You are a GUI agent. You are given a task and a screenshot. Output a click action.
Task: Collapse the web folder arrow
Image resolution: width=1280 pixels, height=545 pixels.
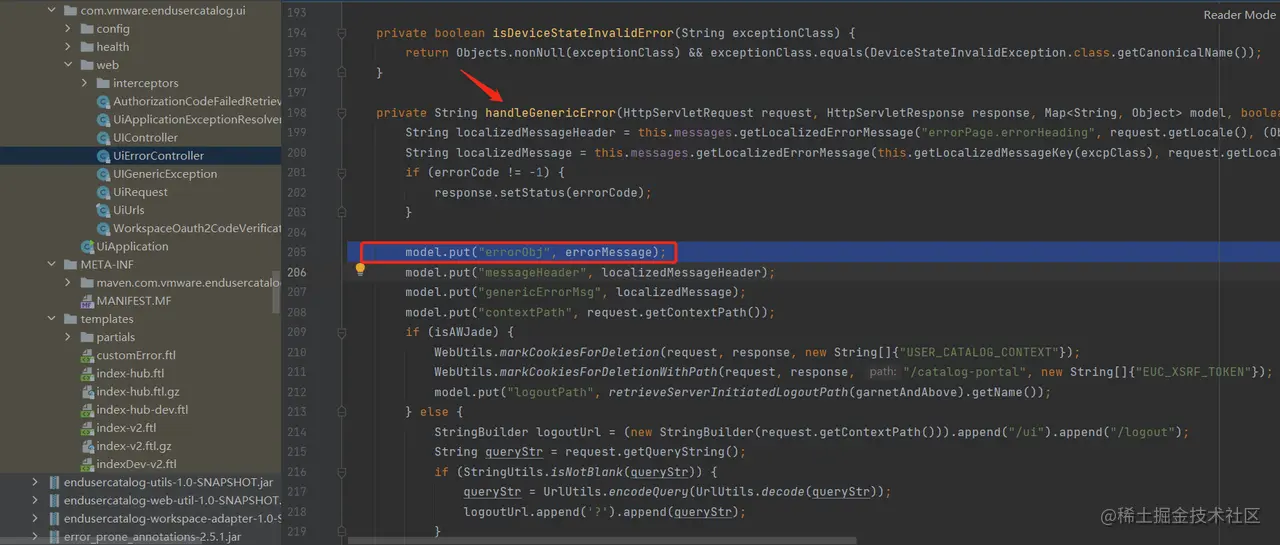click(68, 65)
